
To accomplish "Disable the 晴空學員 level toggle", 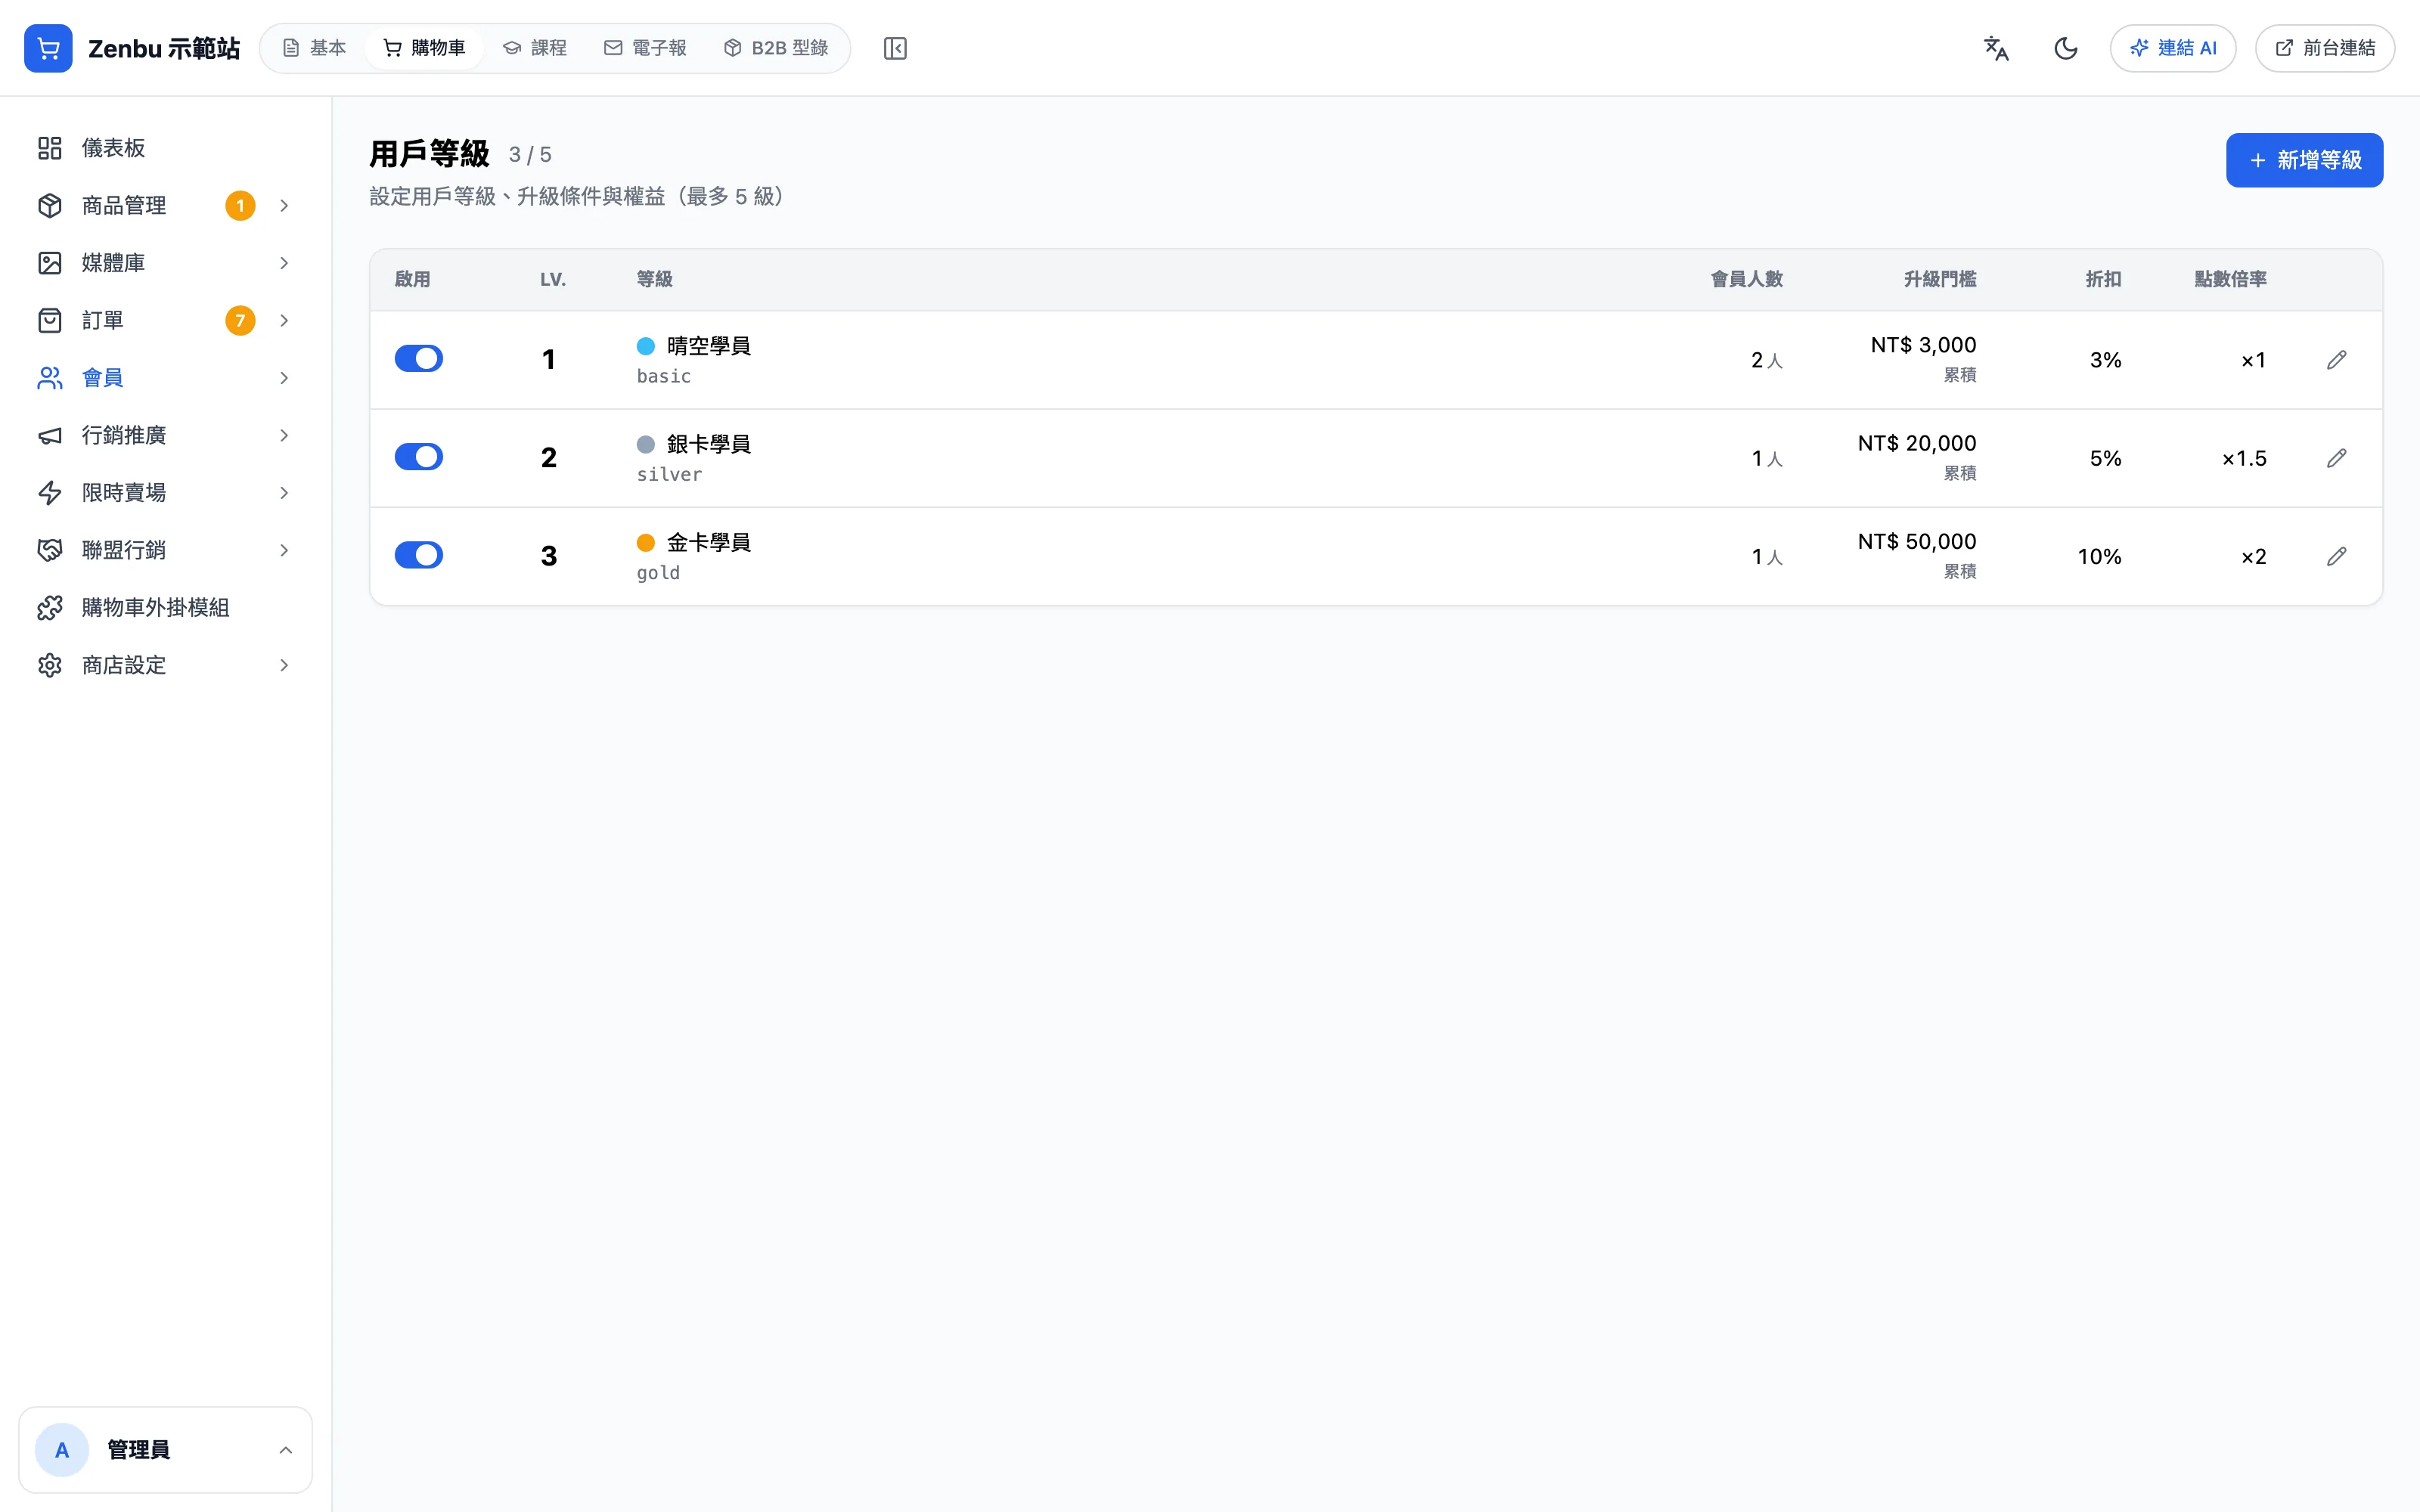I will pos(419,359).
